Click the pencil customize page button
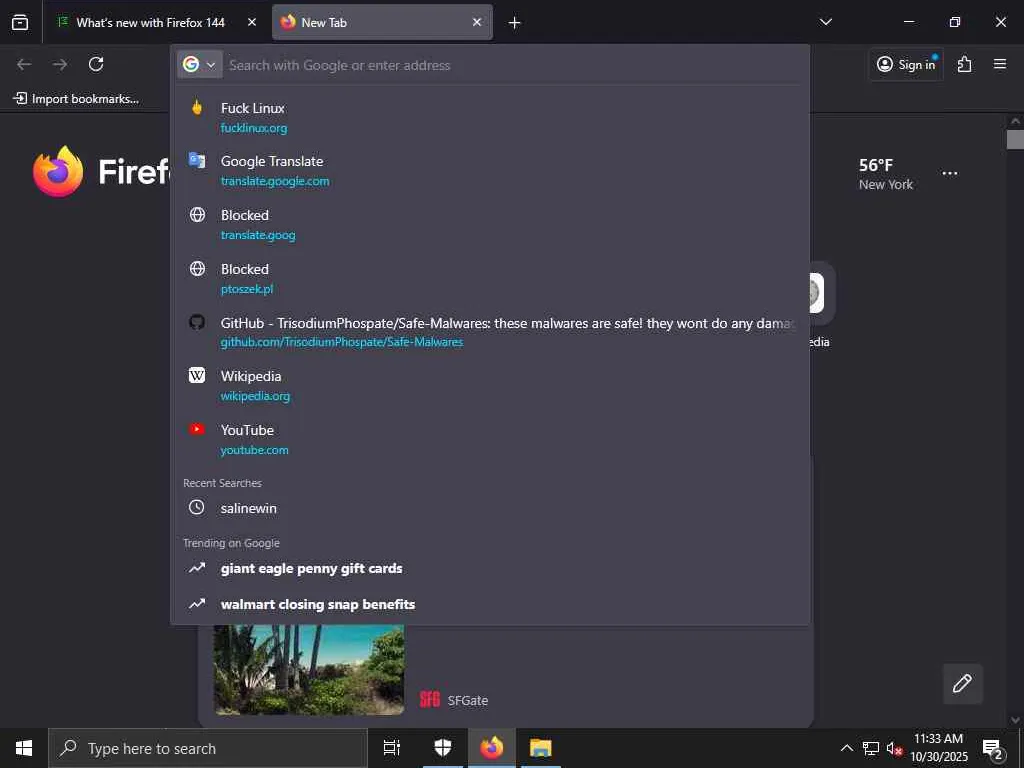 click(x=963, y=684)
